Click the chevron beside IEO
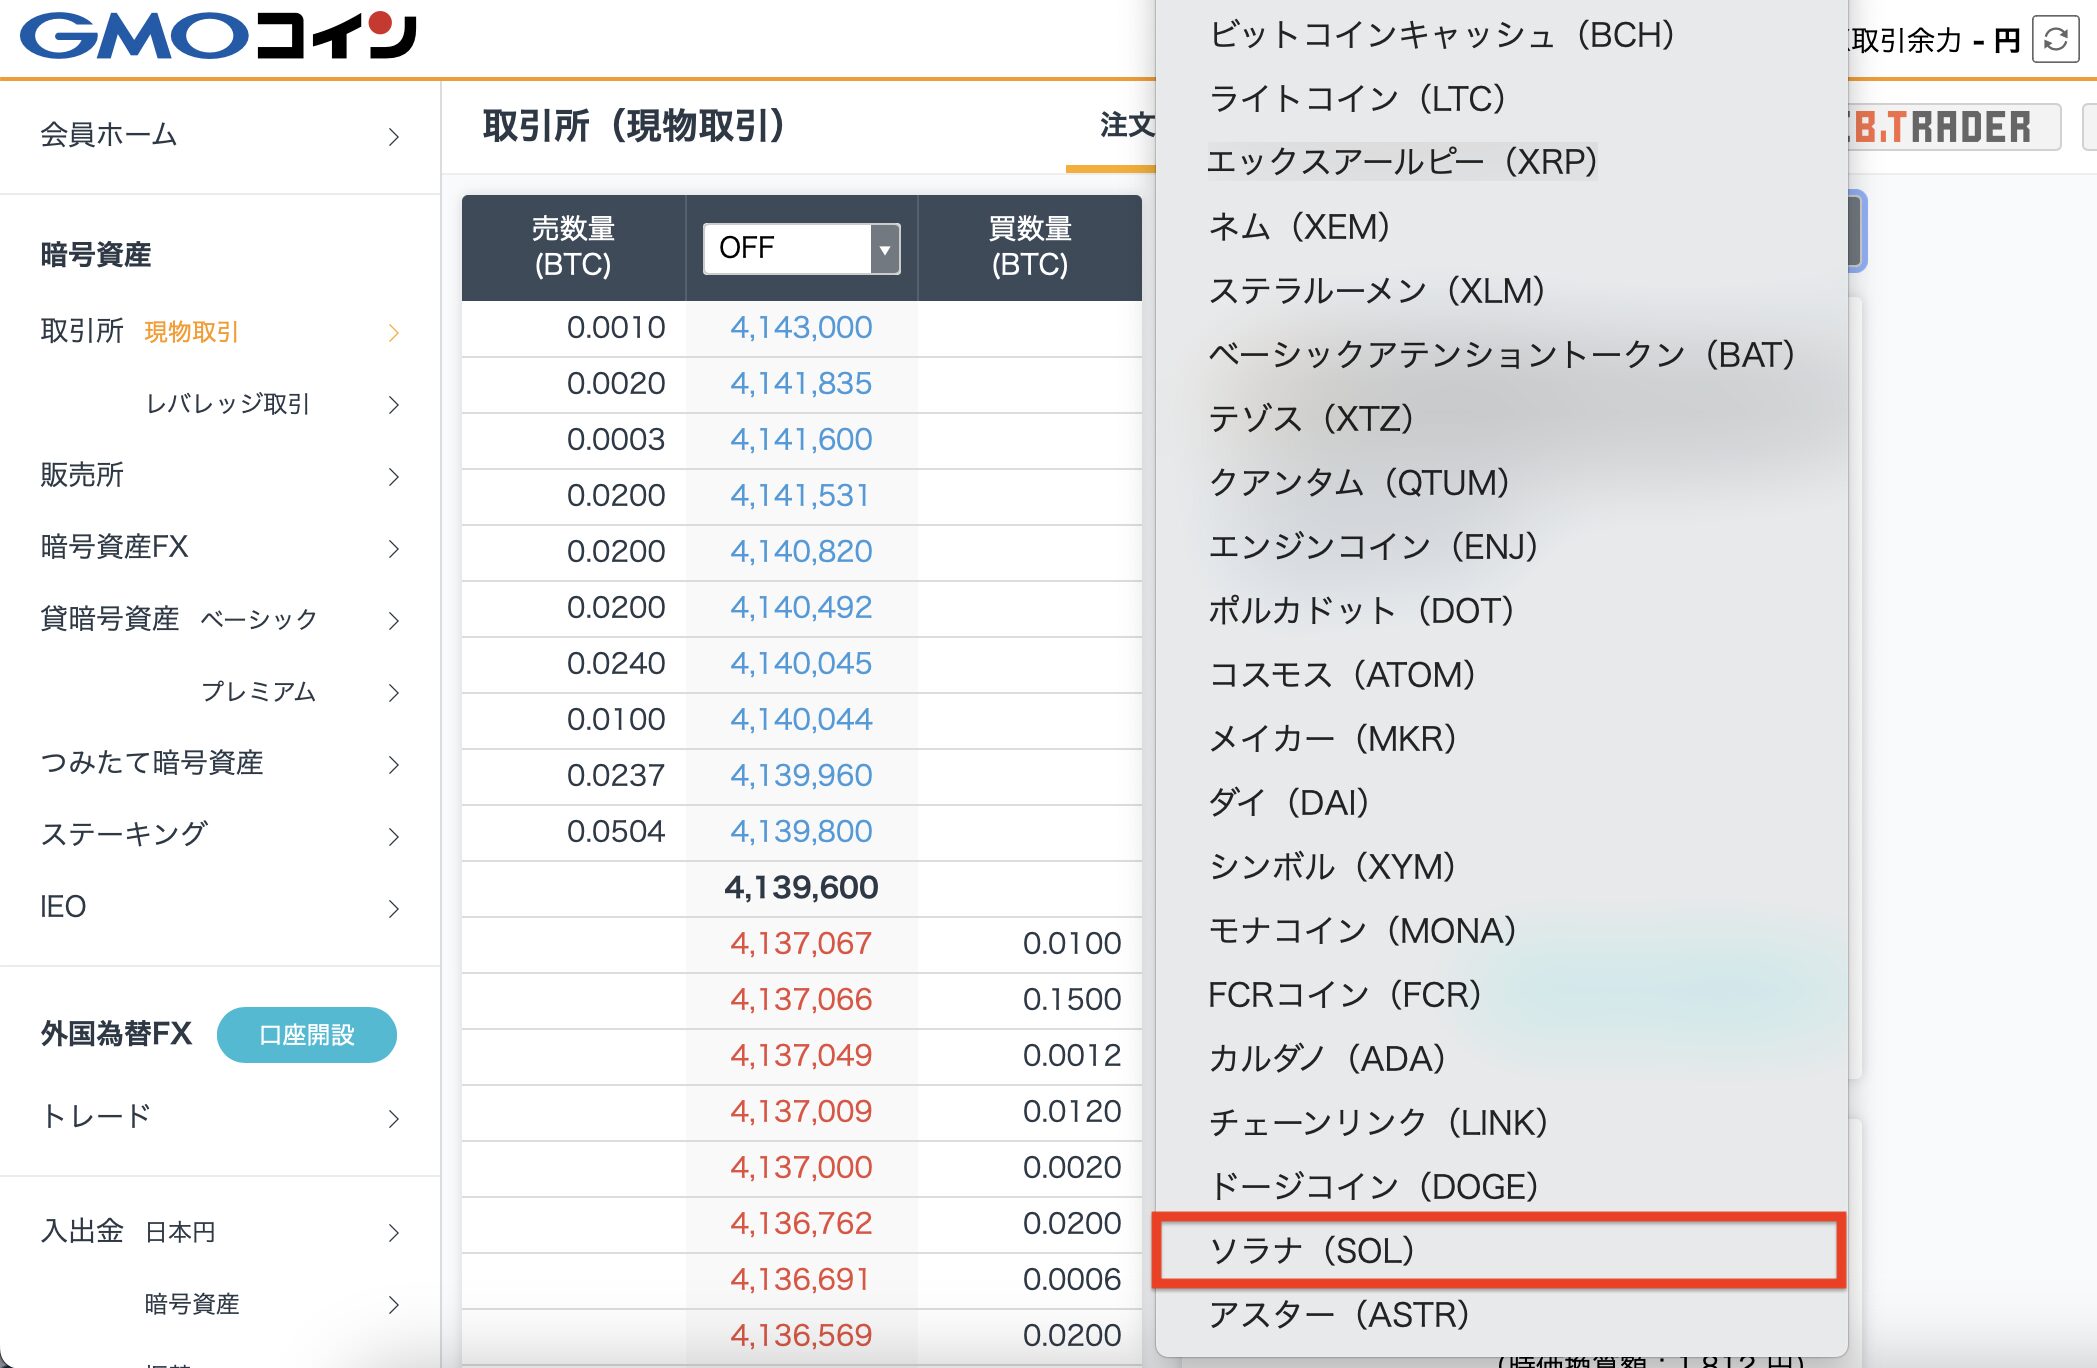The height and width of the screenshot is (1368, 2097). tap(394, 909)
